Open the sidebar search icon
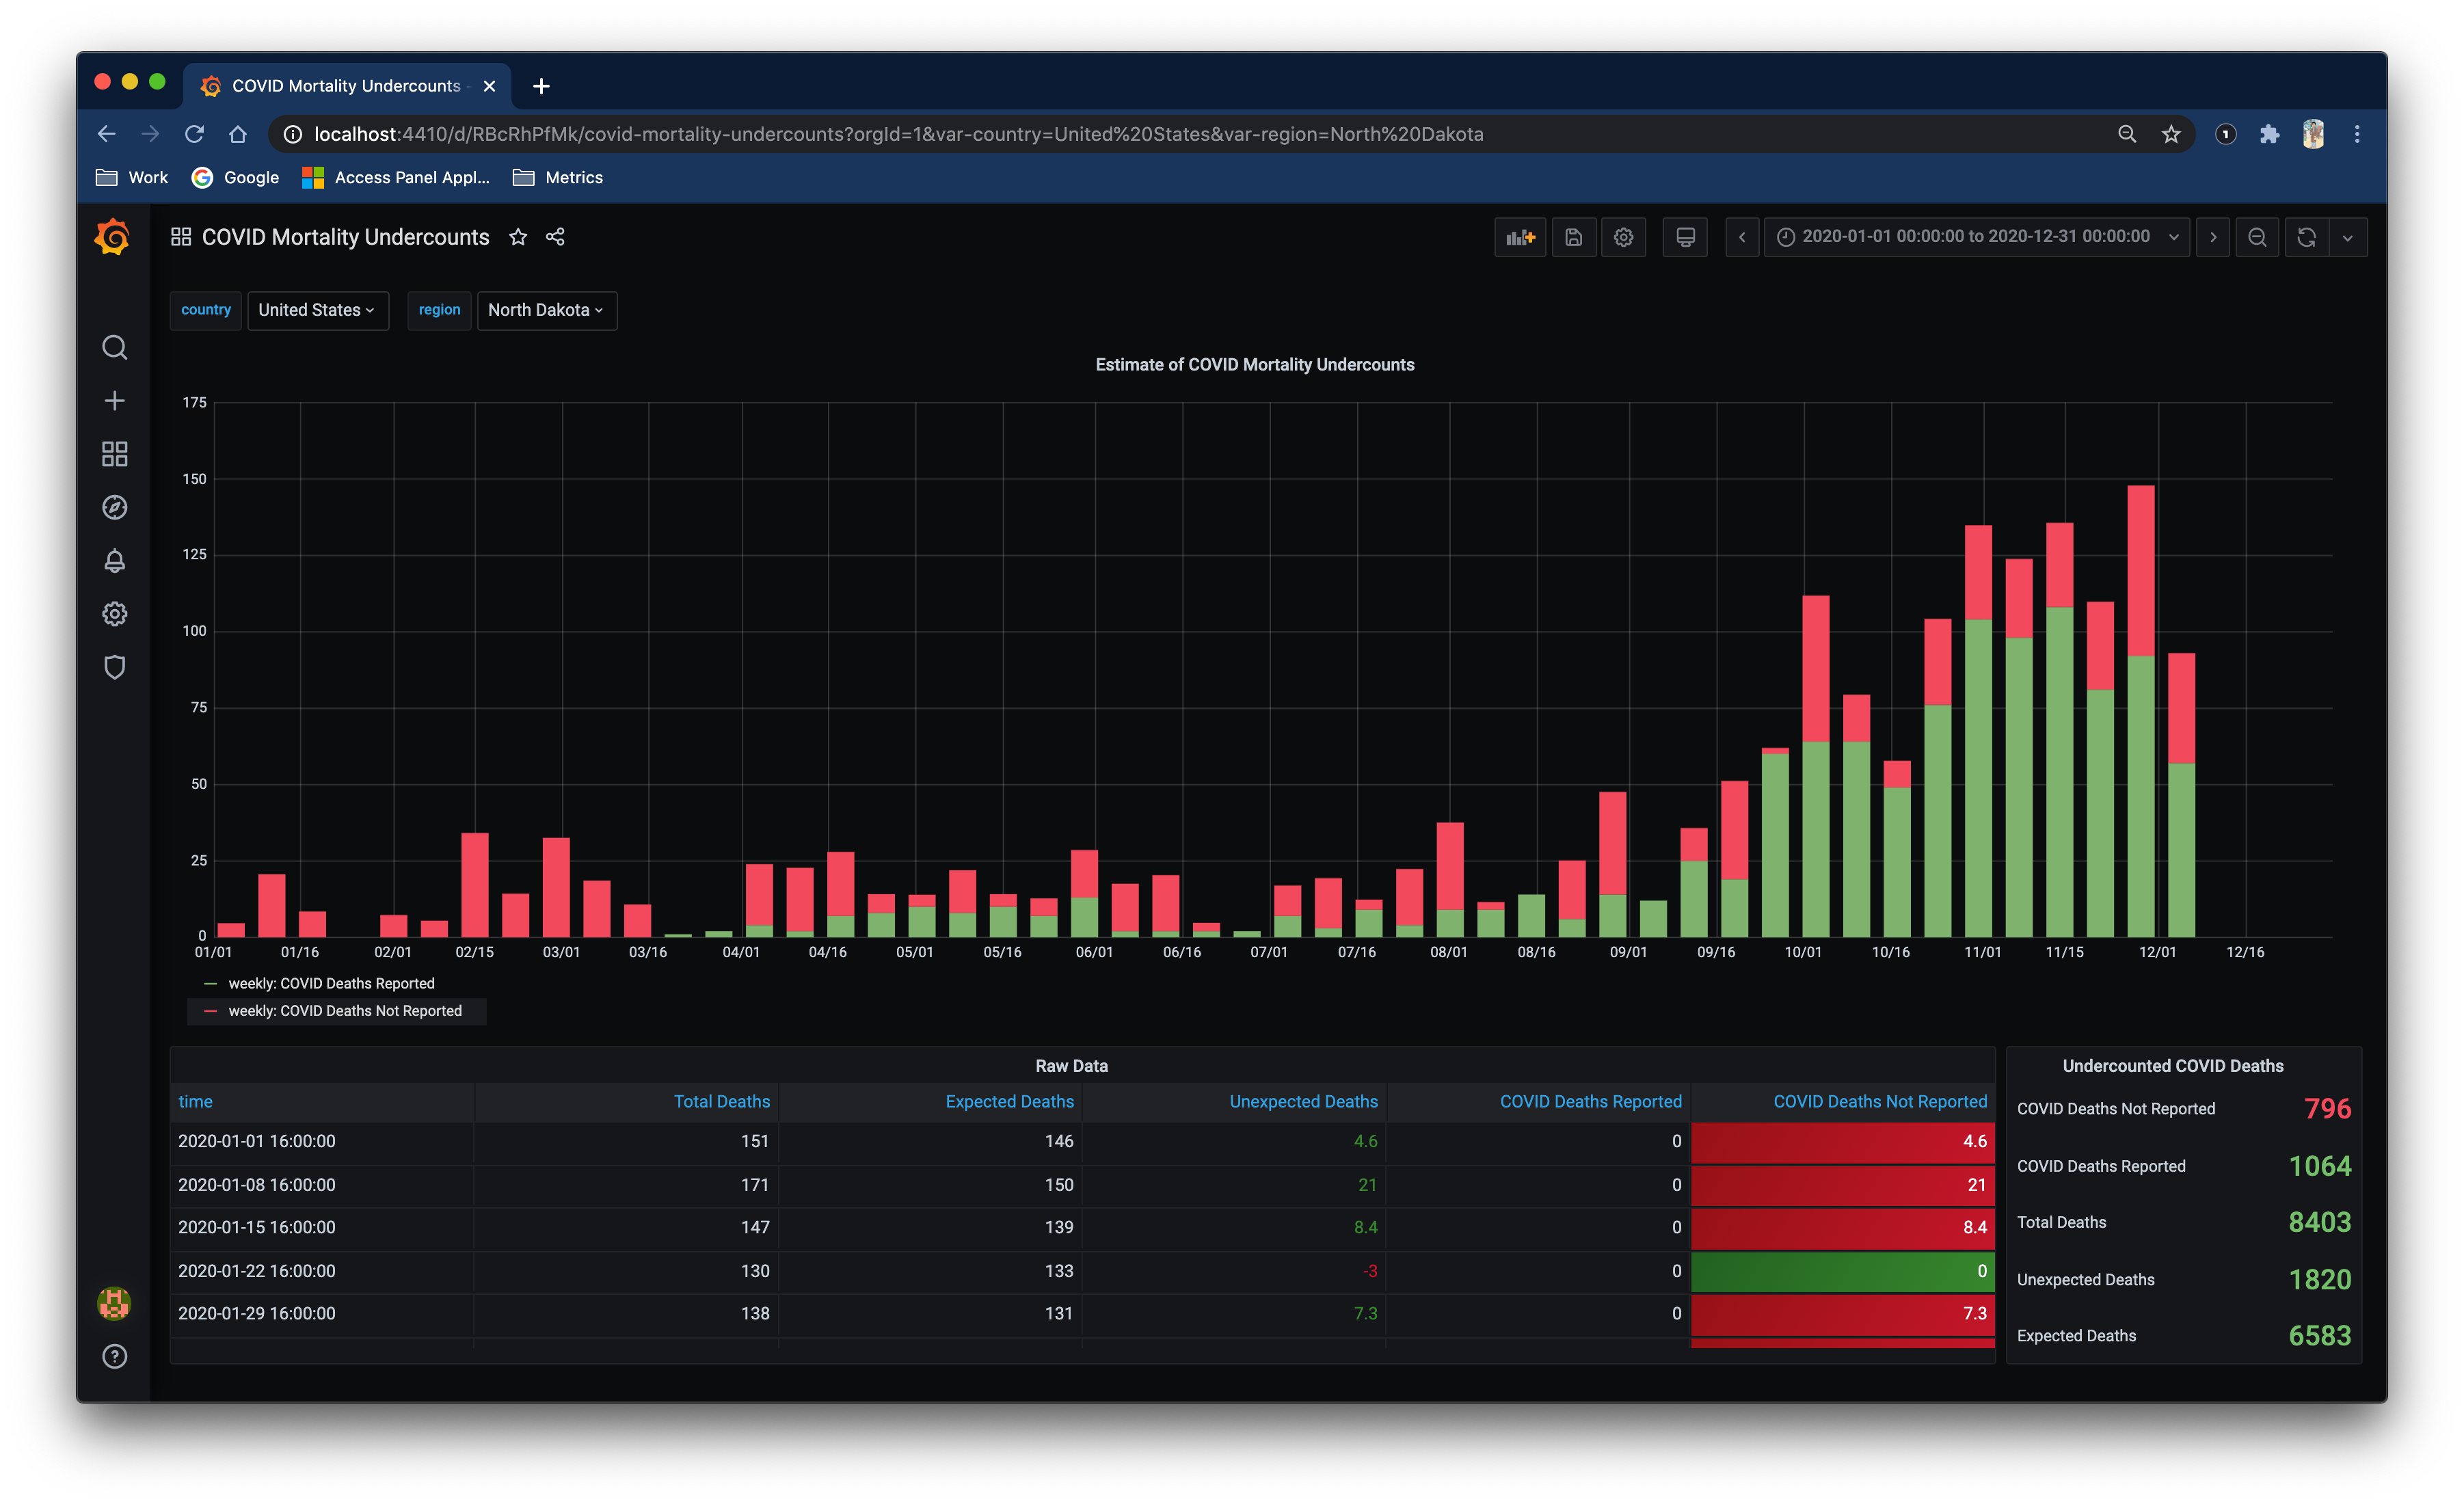 click(114, 347)
